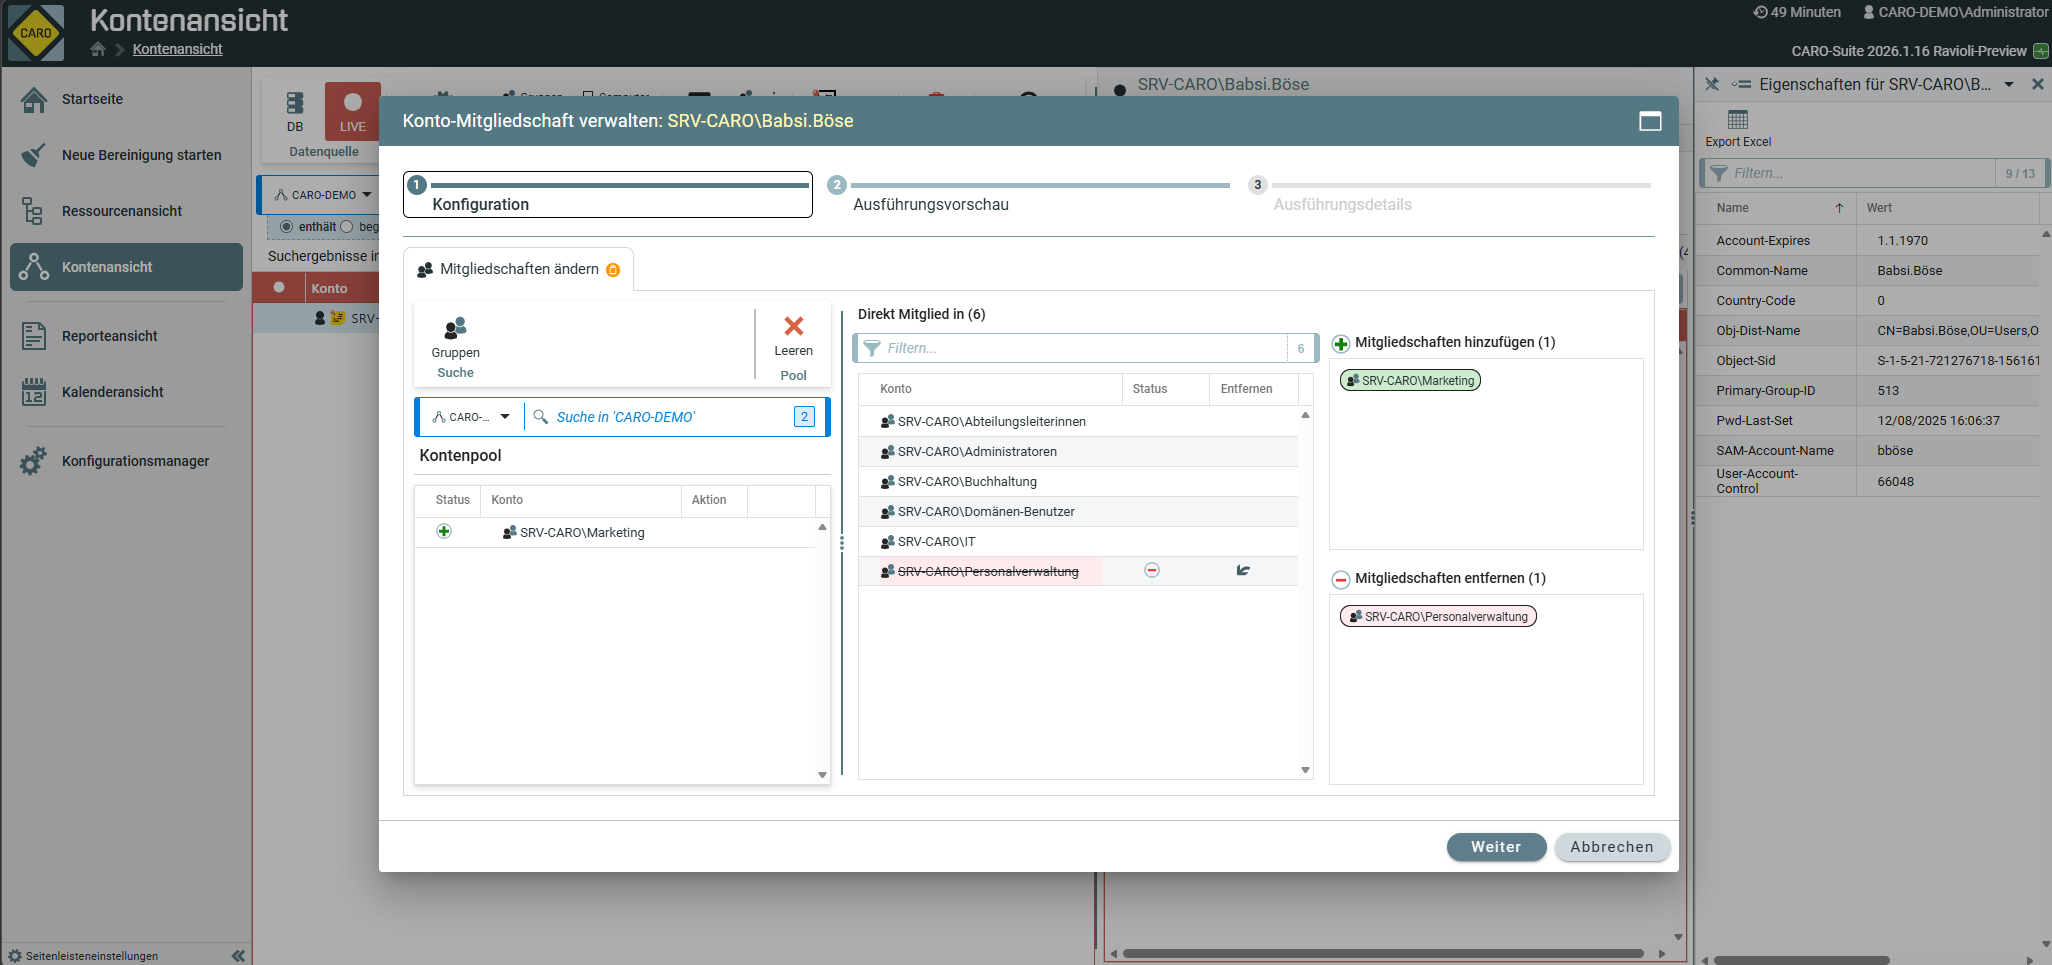
Task: Click the Abbrechen button
Action: [x=1611, y=847]
